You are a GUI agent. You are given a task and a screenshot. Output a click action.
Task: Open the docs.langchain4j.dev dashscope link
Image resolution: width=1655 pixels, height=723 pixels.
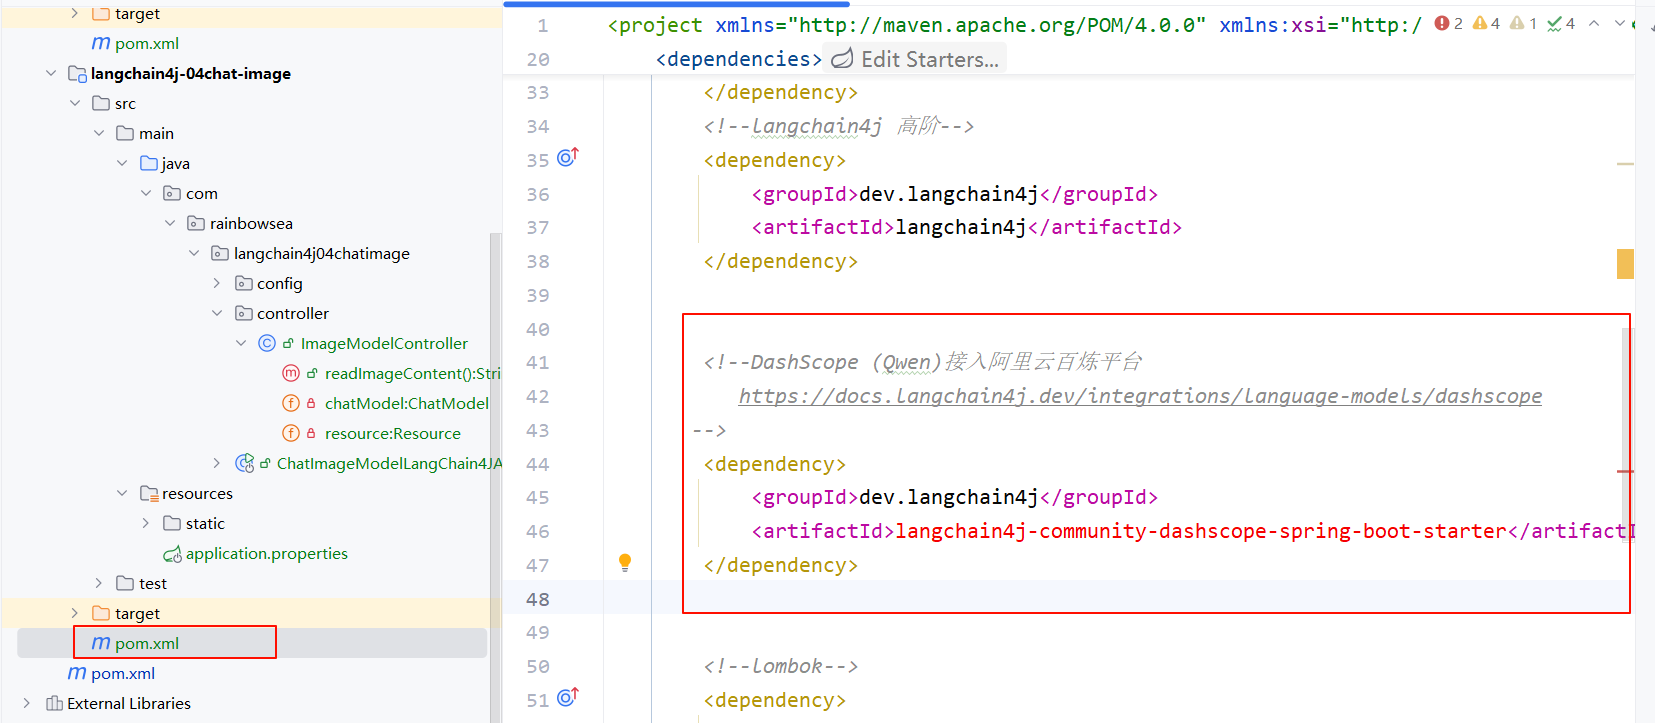click(1140, 396)
